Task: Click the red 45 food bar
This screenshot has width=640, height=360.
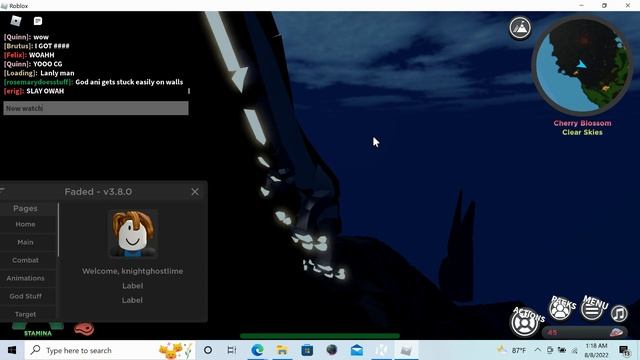Action: 584,332
